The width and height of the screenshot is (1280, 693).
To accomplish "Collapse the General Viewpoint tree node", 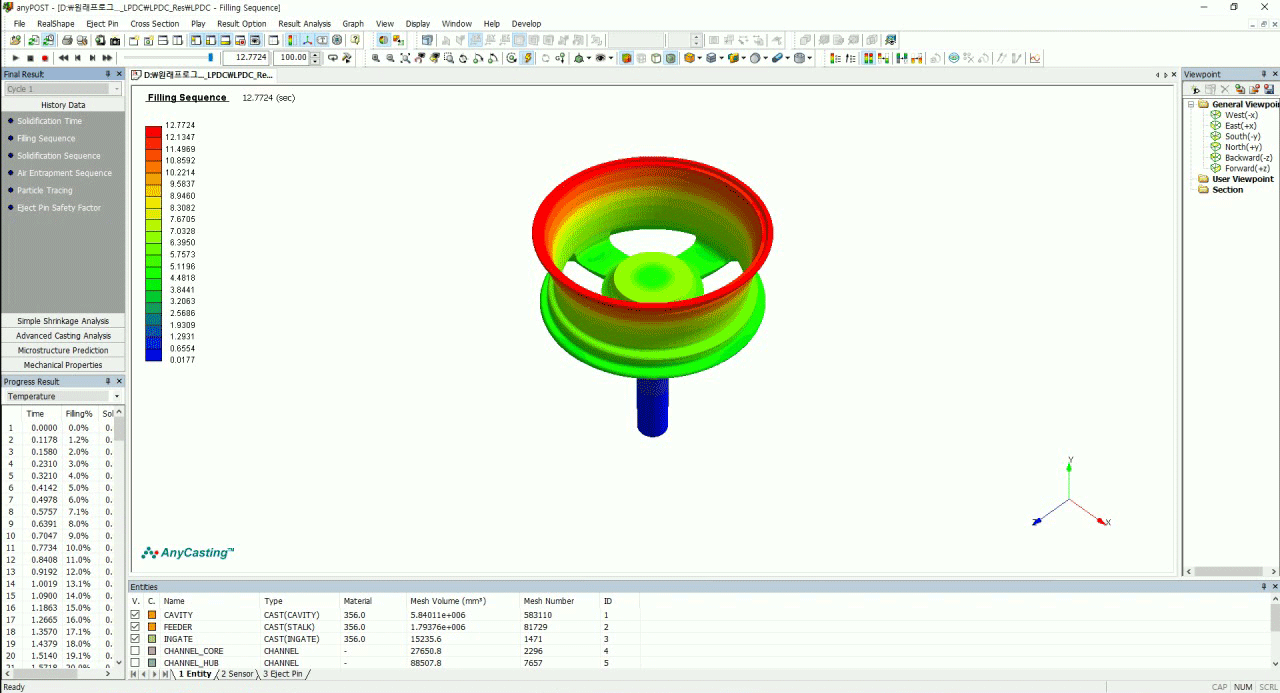I will [1191, 104].
